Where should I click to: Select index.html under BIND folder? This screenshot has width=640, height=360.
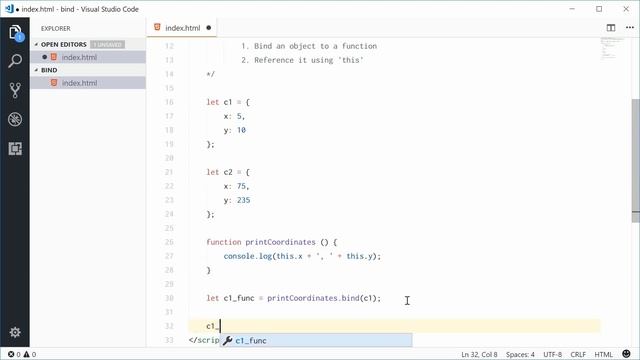click(88, 83)
